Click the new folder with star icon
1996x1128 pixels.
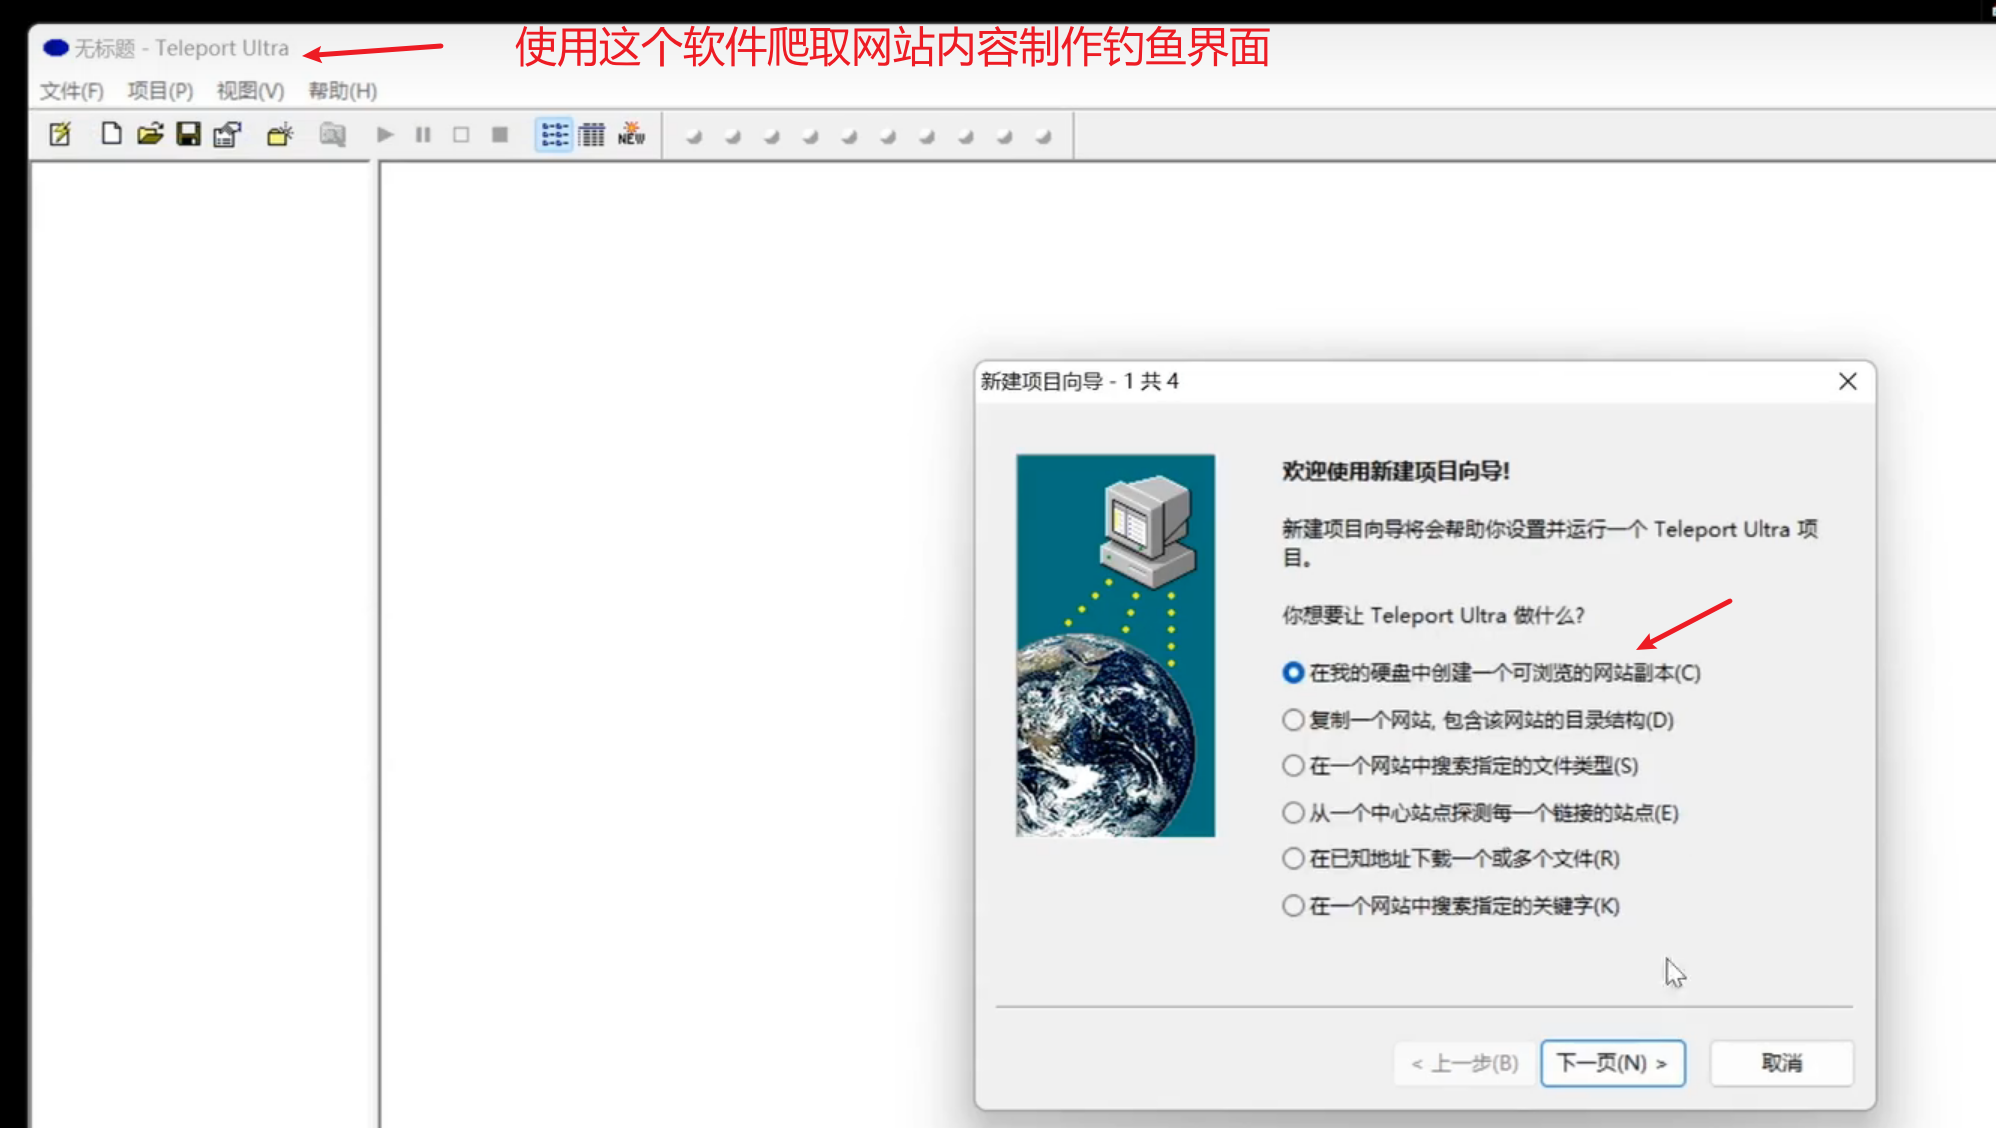click(x=280, y=135)
